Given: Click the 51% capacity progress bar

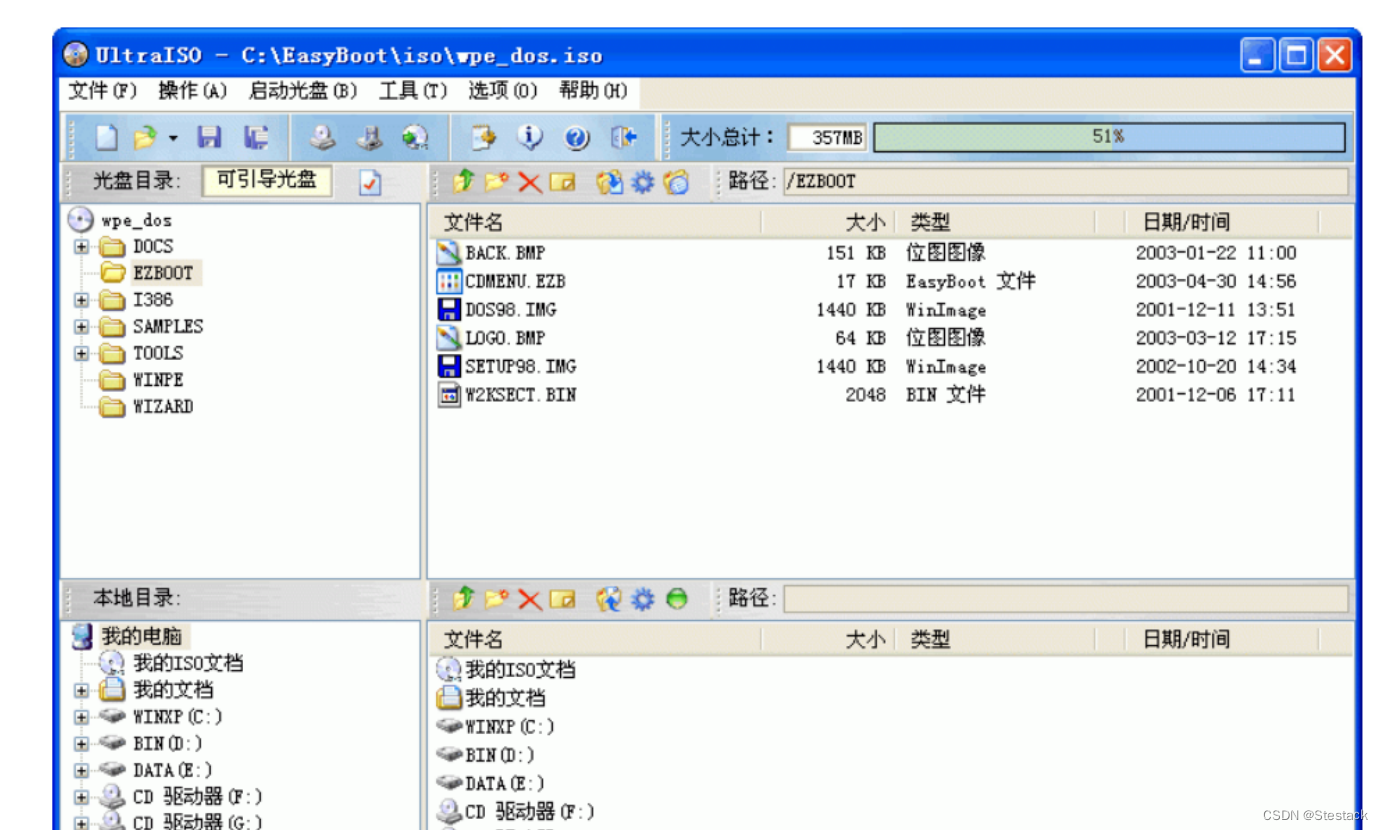Looking at the screenshot, I should pos(1109,137).
